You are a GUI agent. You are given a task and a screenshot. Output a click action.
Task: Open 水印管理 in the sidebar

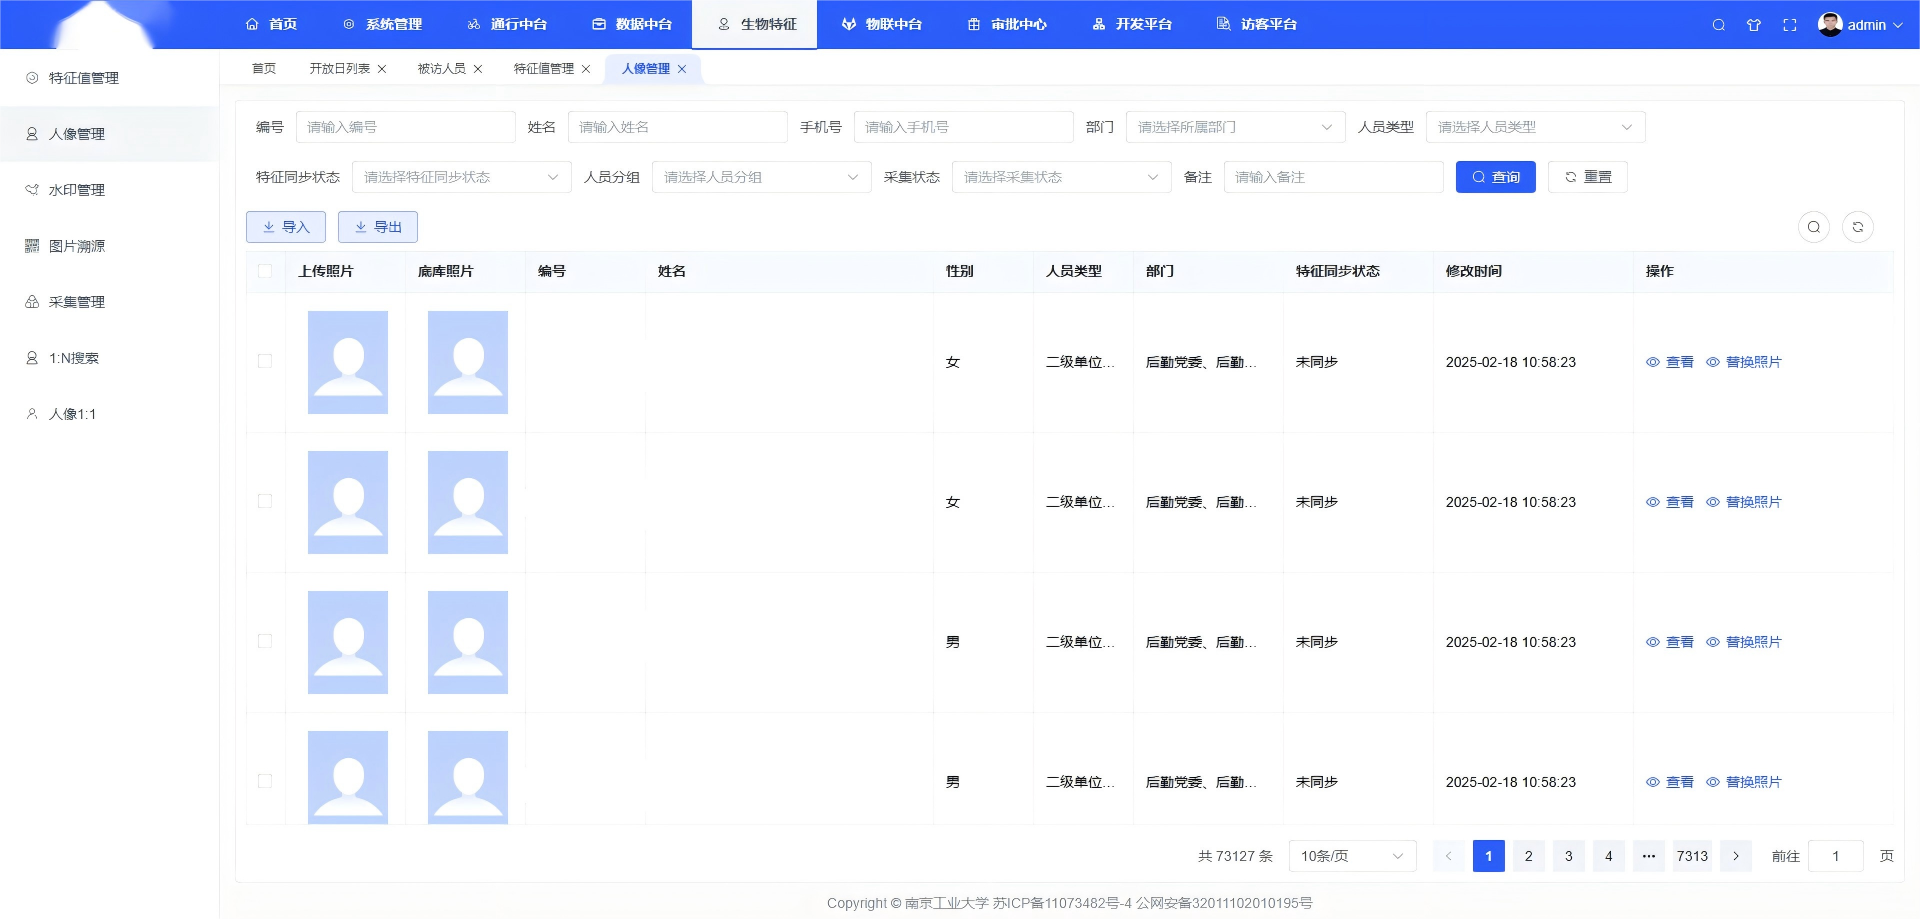click(x=77, y=190)
